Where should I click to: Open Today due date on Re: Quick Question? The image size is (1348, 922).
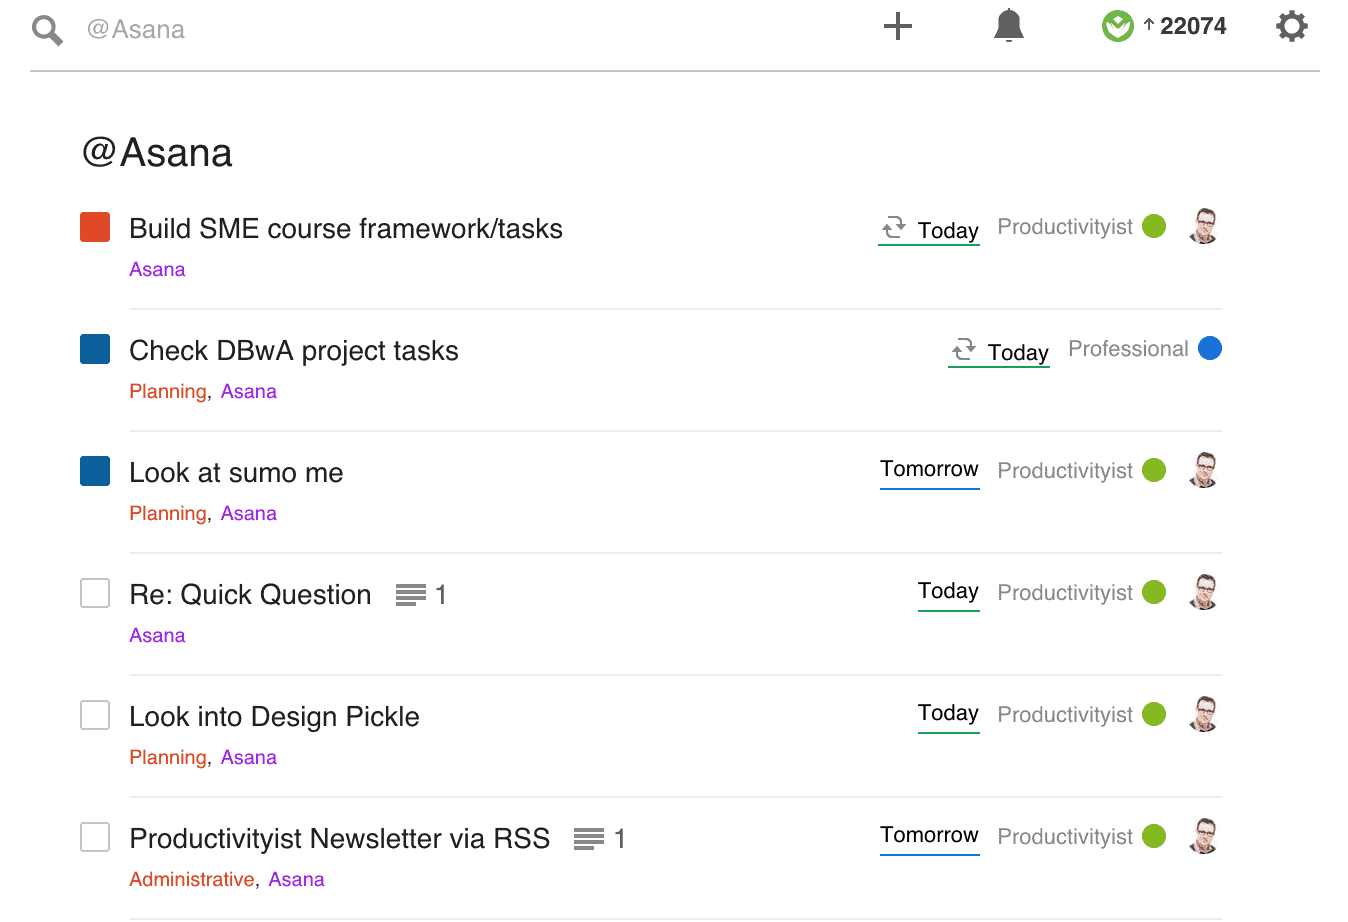point(948,591)
